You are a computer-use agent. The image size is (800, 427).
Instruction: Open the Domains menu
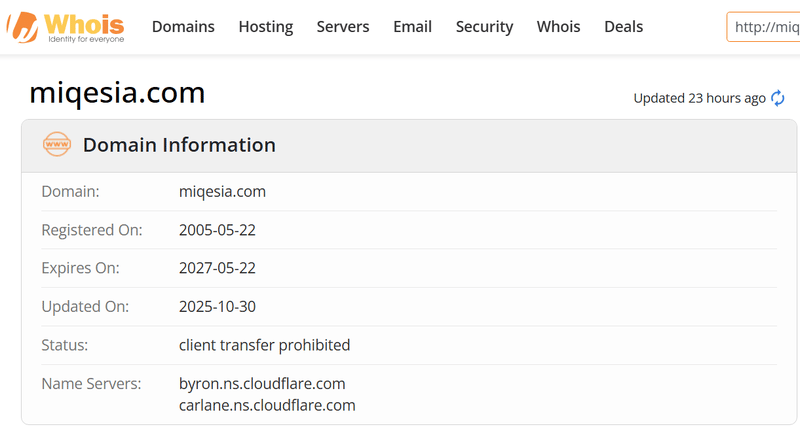pyautogui.click(x=183, y=27)
